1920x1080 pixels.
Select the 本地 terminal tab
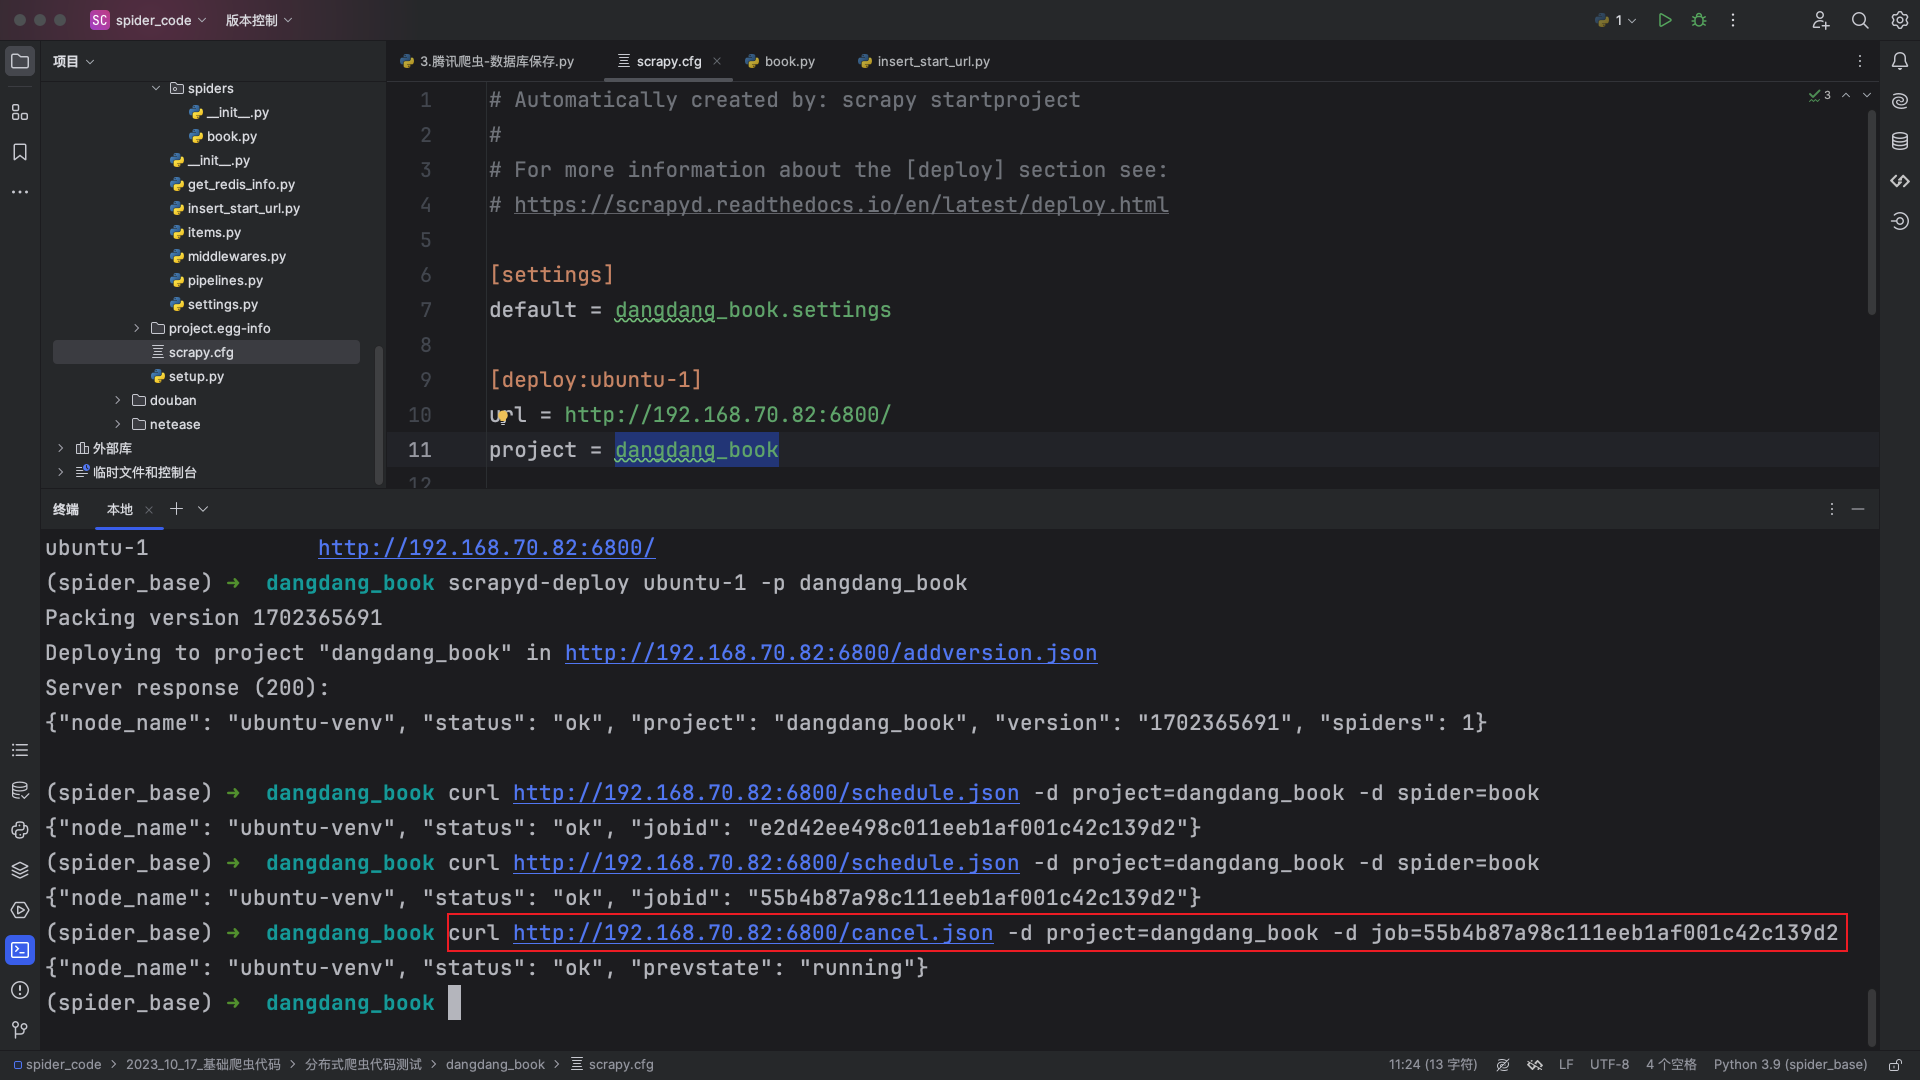(119, 509)
